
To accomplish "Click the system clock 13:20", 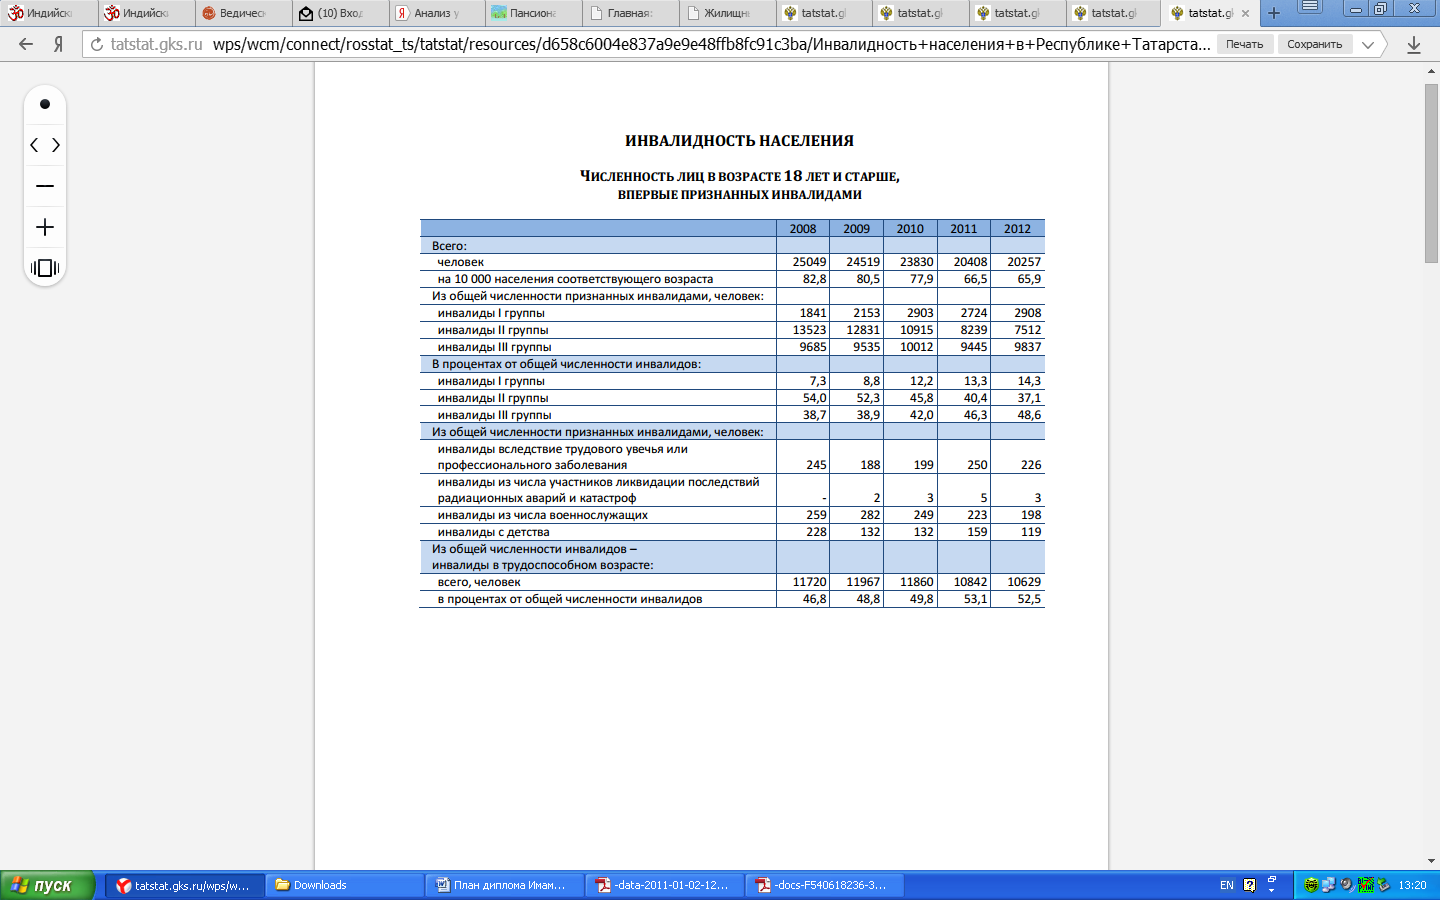I will (1412, 885).
